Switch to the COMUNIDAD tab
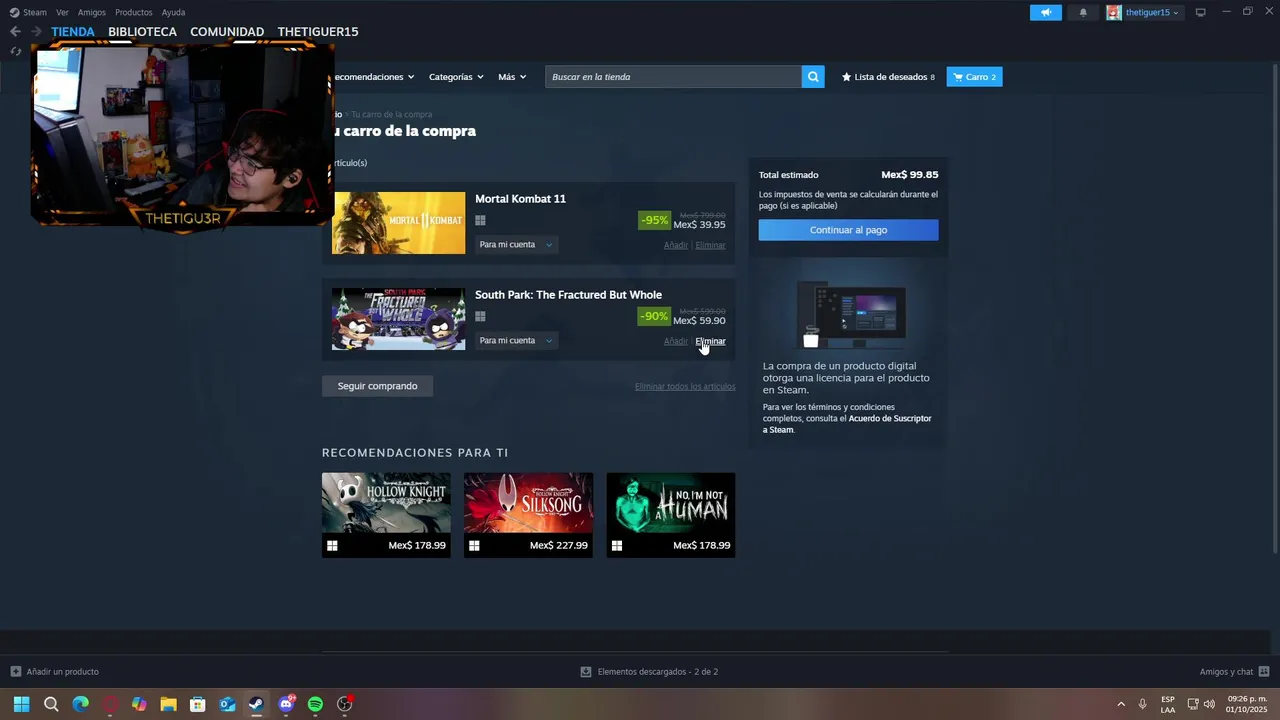The image size is (1280, 720). pos(227,32)
